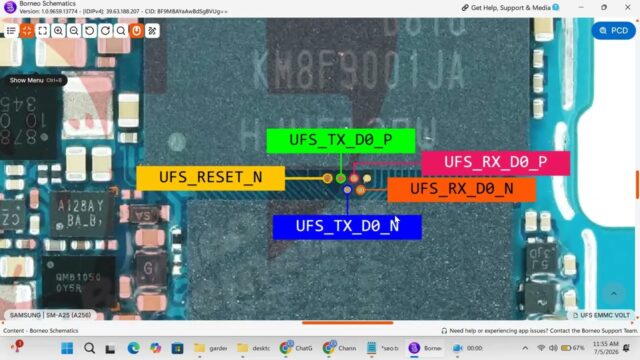
Task: Open Microsoft Store from taskbar
Action: coord(177,348)
